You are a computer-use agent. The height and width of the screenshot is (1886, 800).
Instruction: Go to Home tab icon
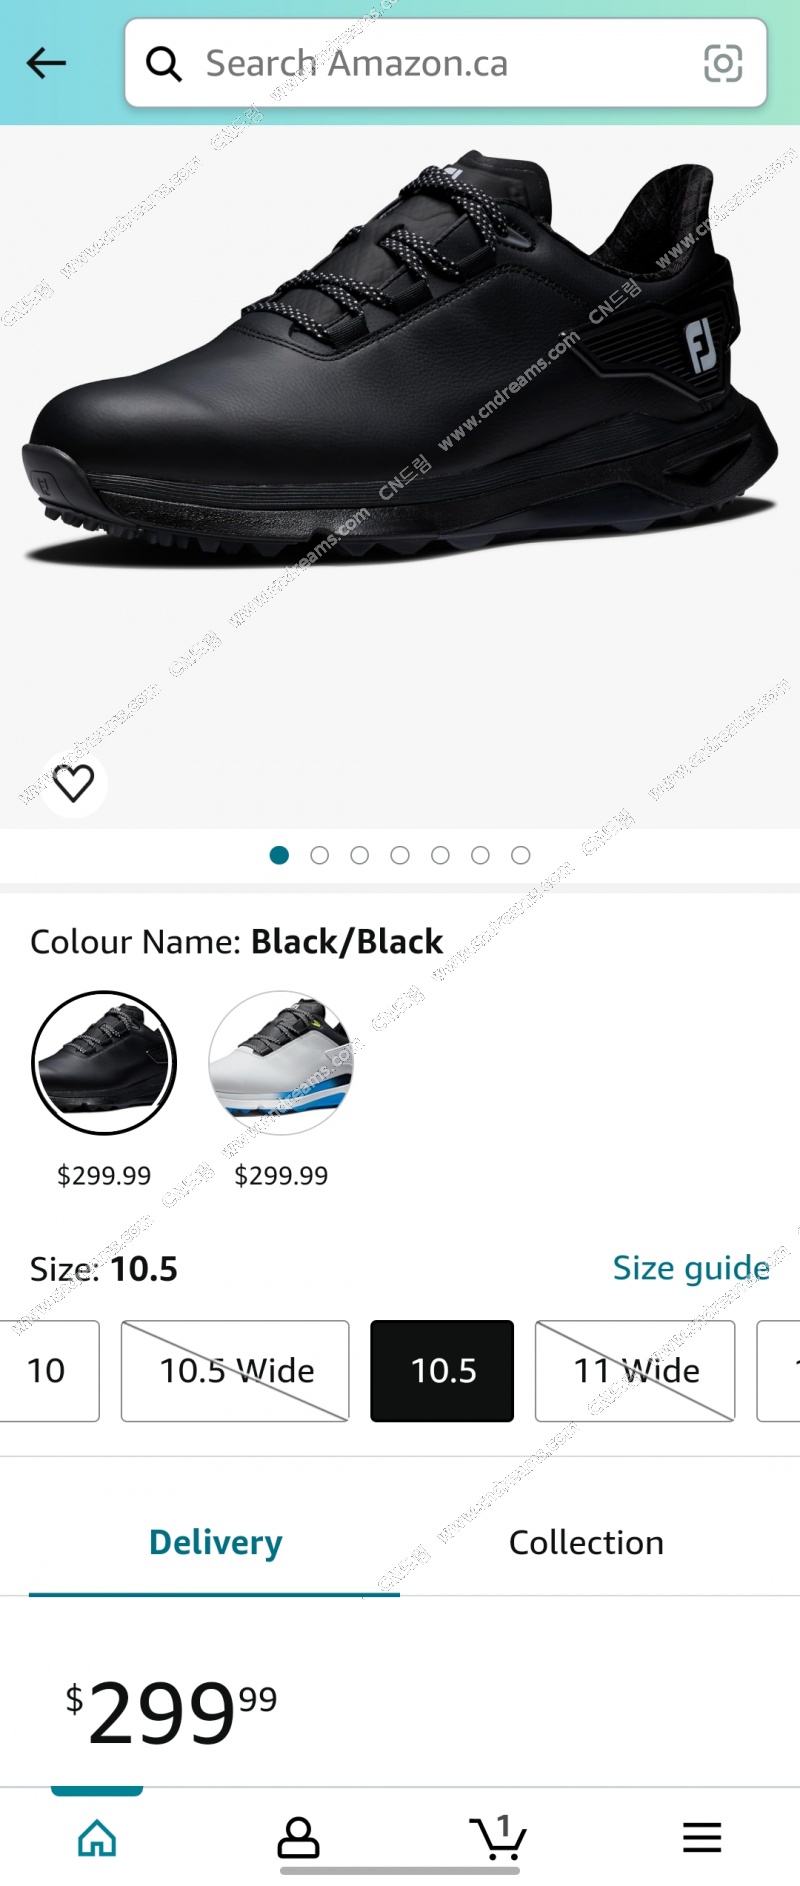(97, 1837)
